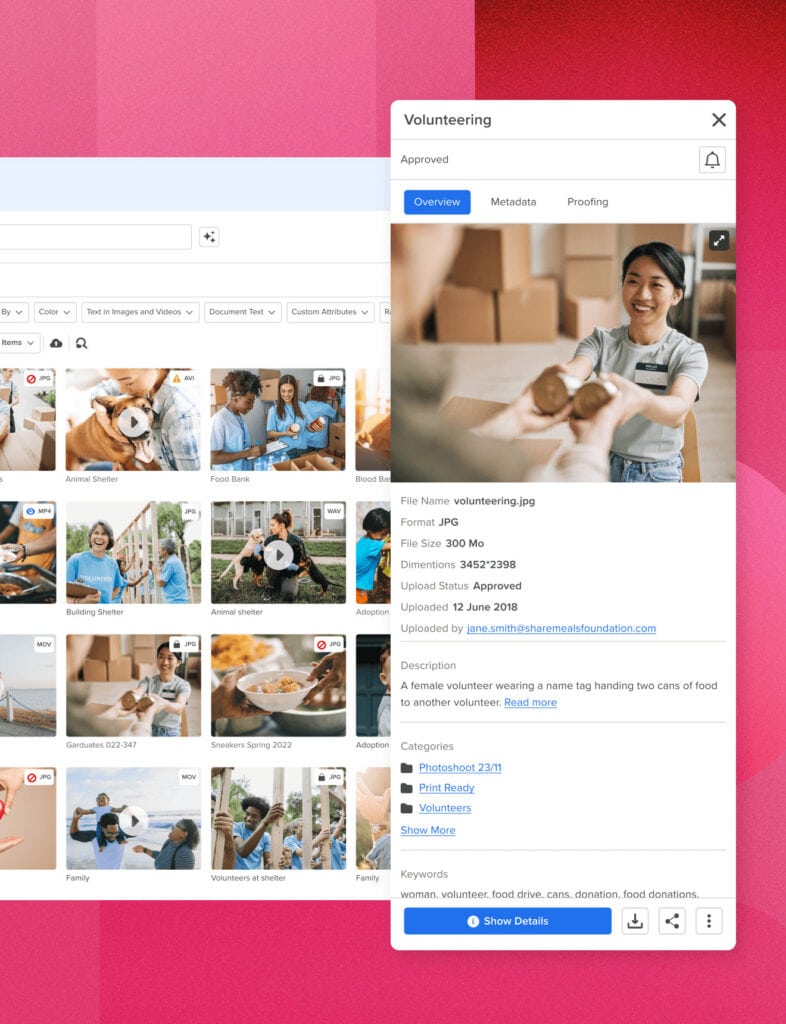
Task: Expand Text in Images and Videos filter
Action: point(140,312)
